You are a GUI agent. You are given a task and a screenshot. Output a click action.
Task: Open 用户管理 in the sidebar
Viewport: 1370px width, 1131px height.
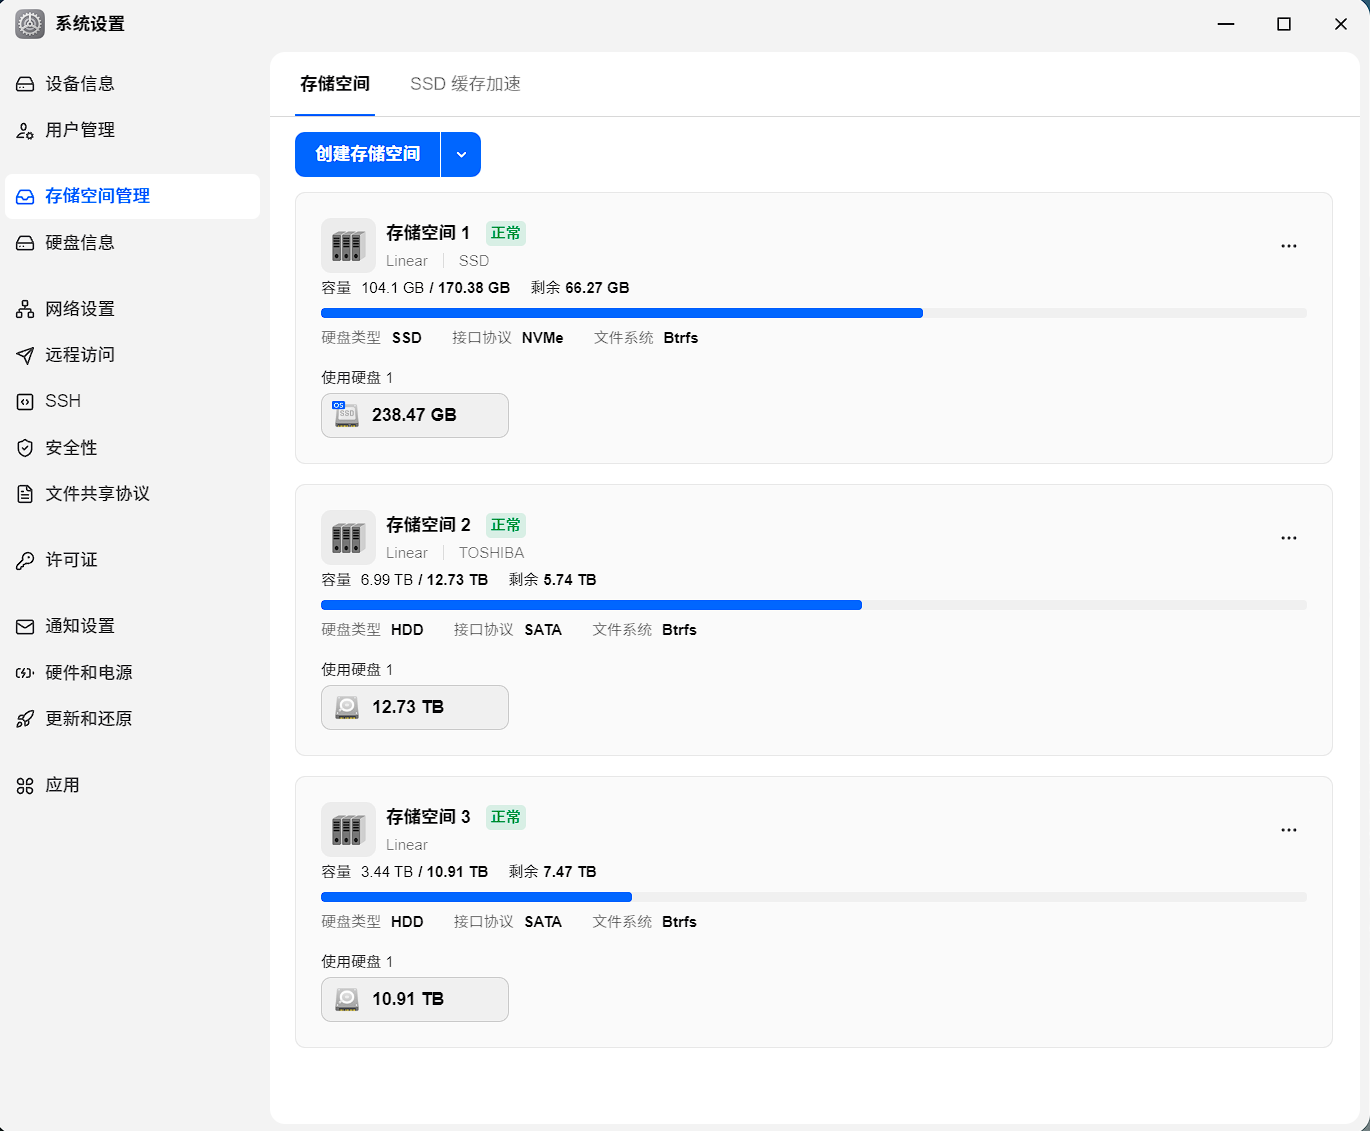click(x=132, y=130)
